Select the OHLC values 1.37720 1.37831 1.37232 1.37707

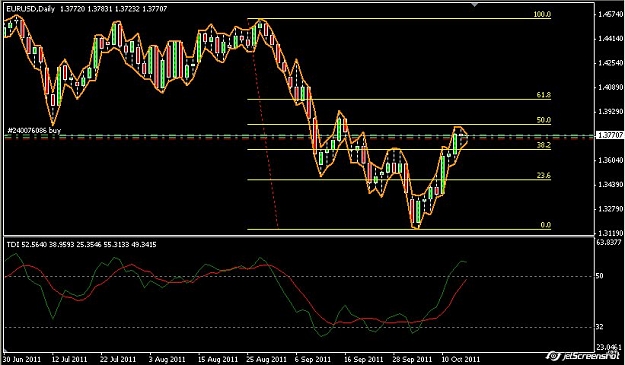(x=114, y=9)
